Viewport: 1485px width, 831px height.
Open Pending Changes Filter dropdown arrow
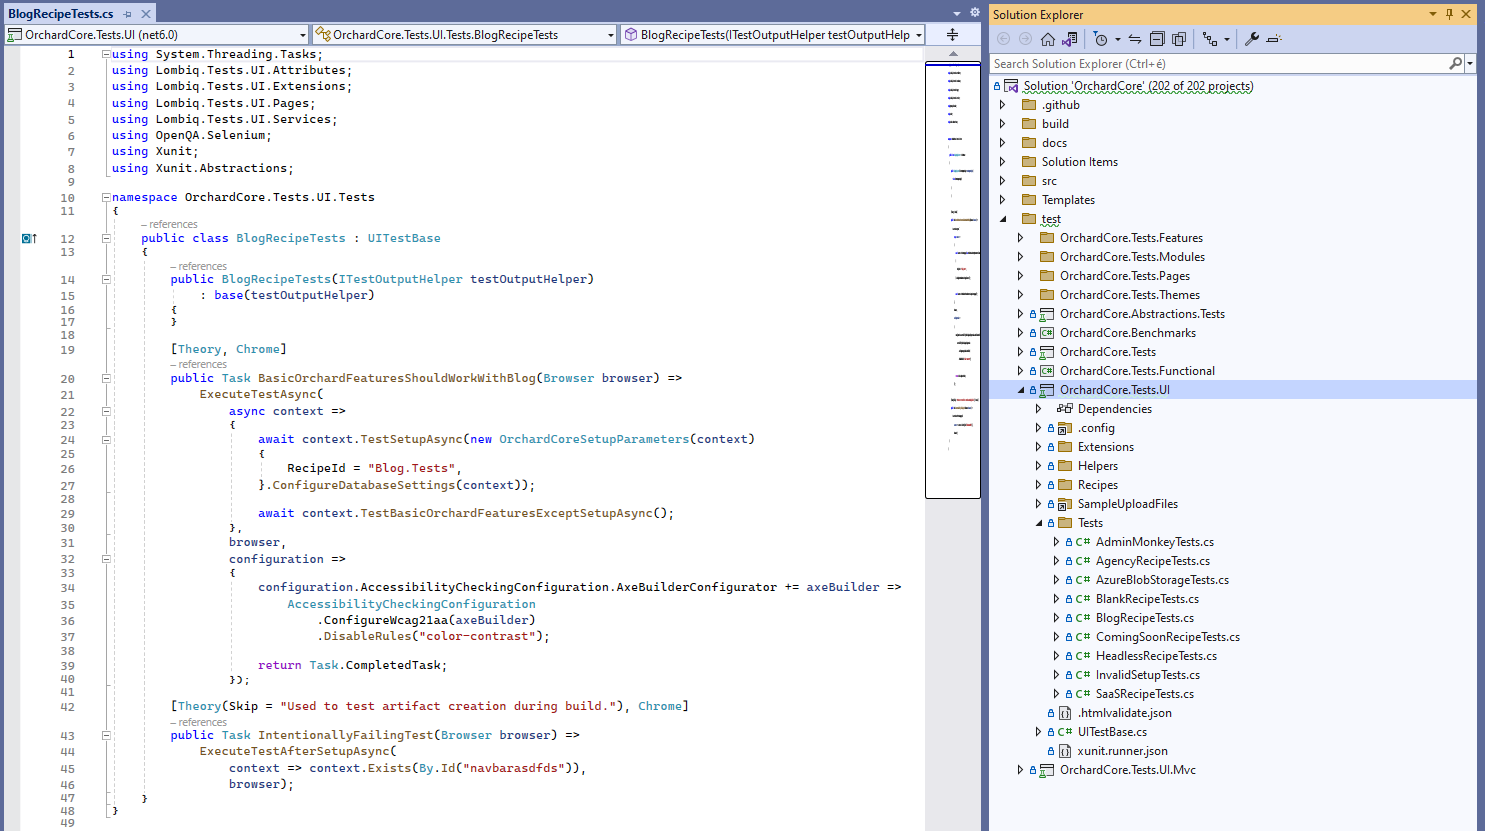[x=1117, y=40]
